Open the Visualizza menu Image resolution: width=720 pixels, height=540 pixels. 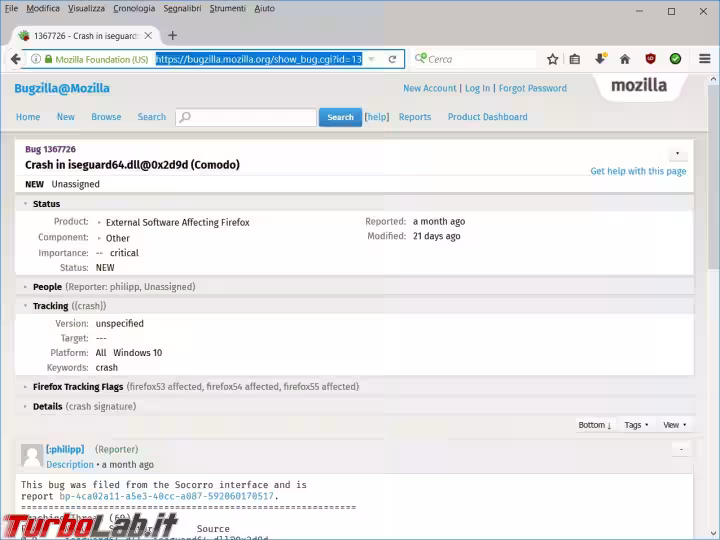tap(86, 8)
